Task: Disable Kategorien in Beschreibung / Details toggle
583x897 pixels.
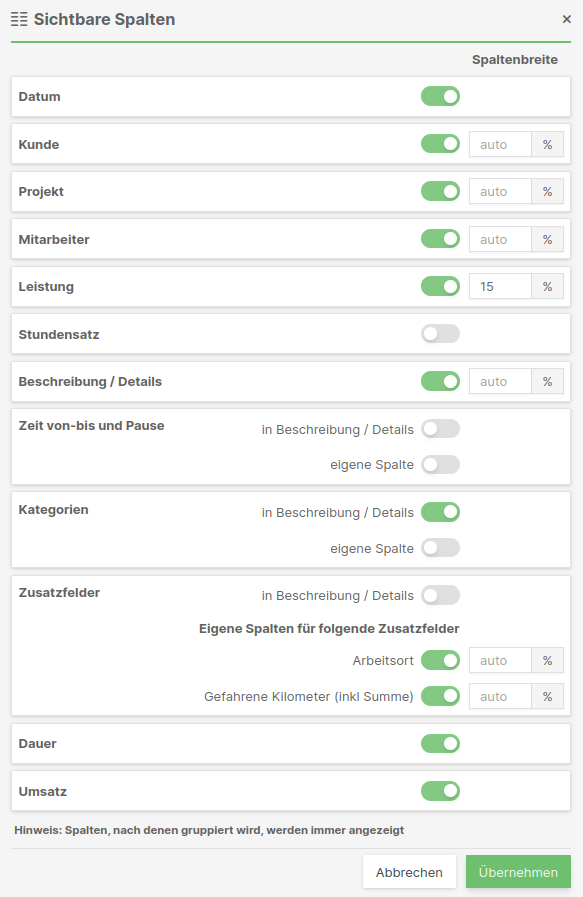Action: 440,512
